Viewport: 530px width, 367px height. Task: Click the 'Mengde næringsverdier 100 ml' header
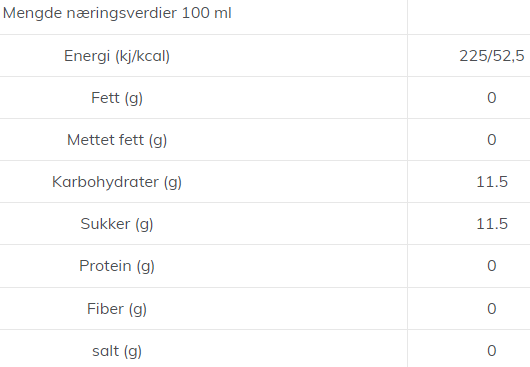pos(117,14)
